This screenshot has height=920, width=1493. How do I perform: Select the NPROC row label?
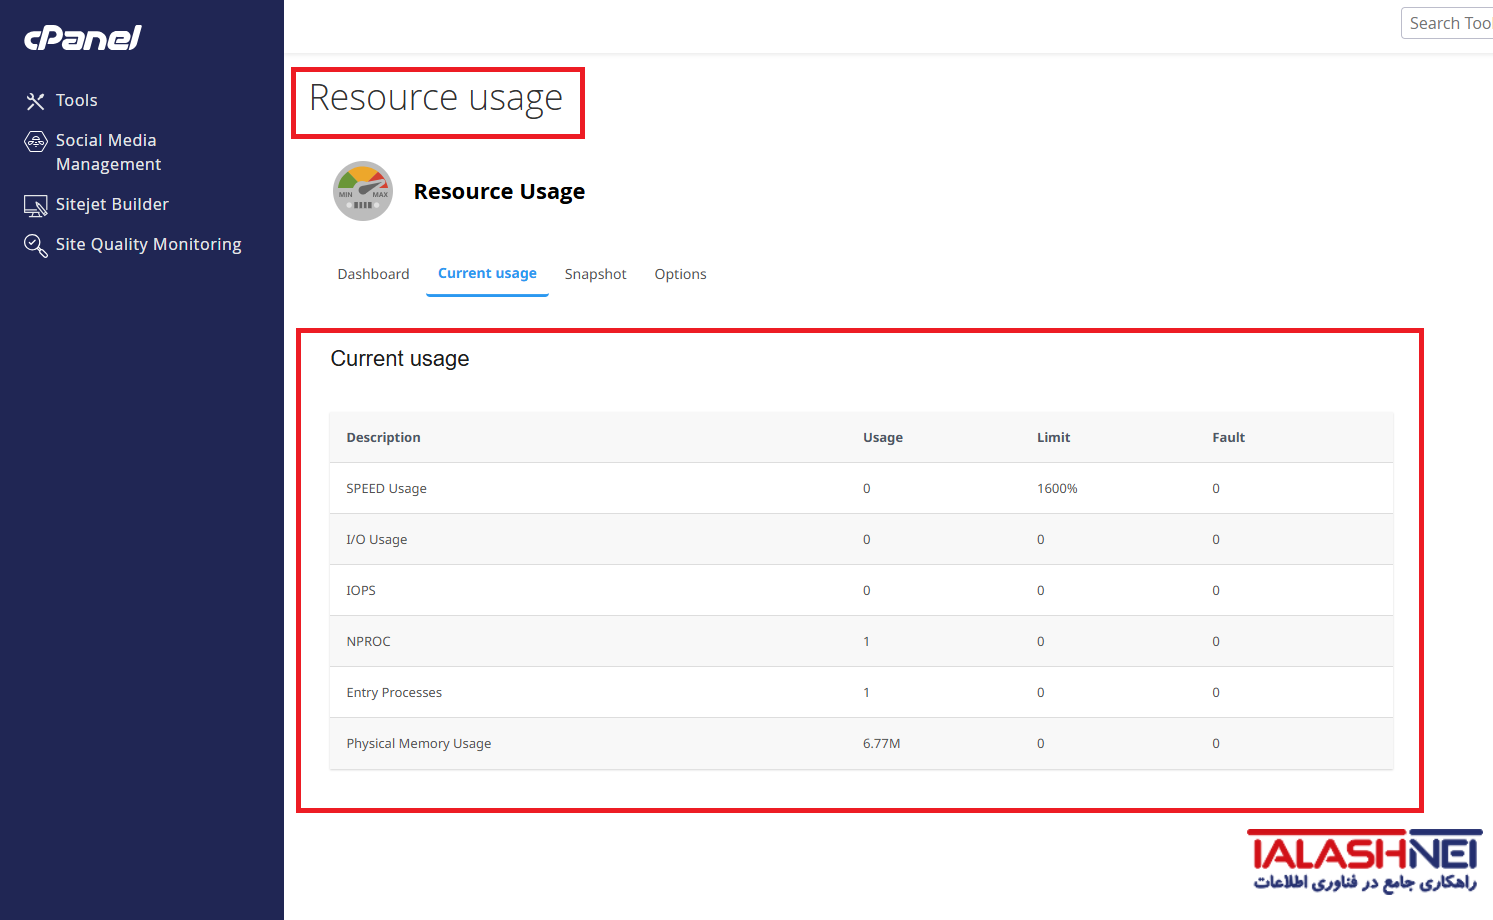(x=368, y=641)
